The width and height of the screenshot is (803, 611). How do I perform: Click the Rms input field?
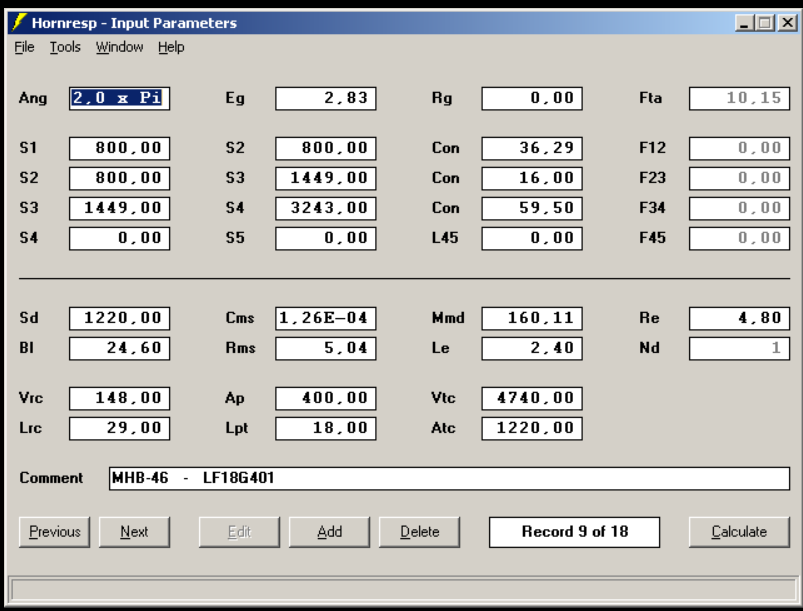point(326,348)
